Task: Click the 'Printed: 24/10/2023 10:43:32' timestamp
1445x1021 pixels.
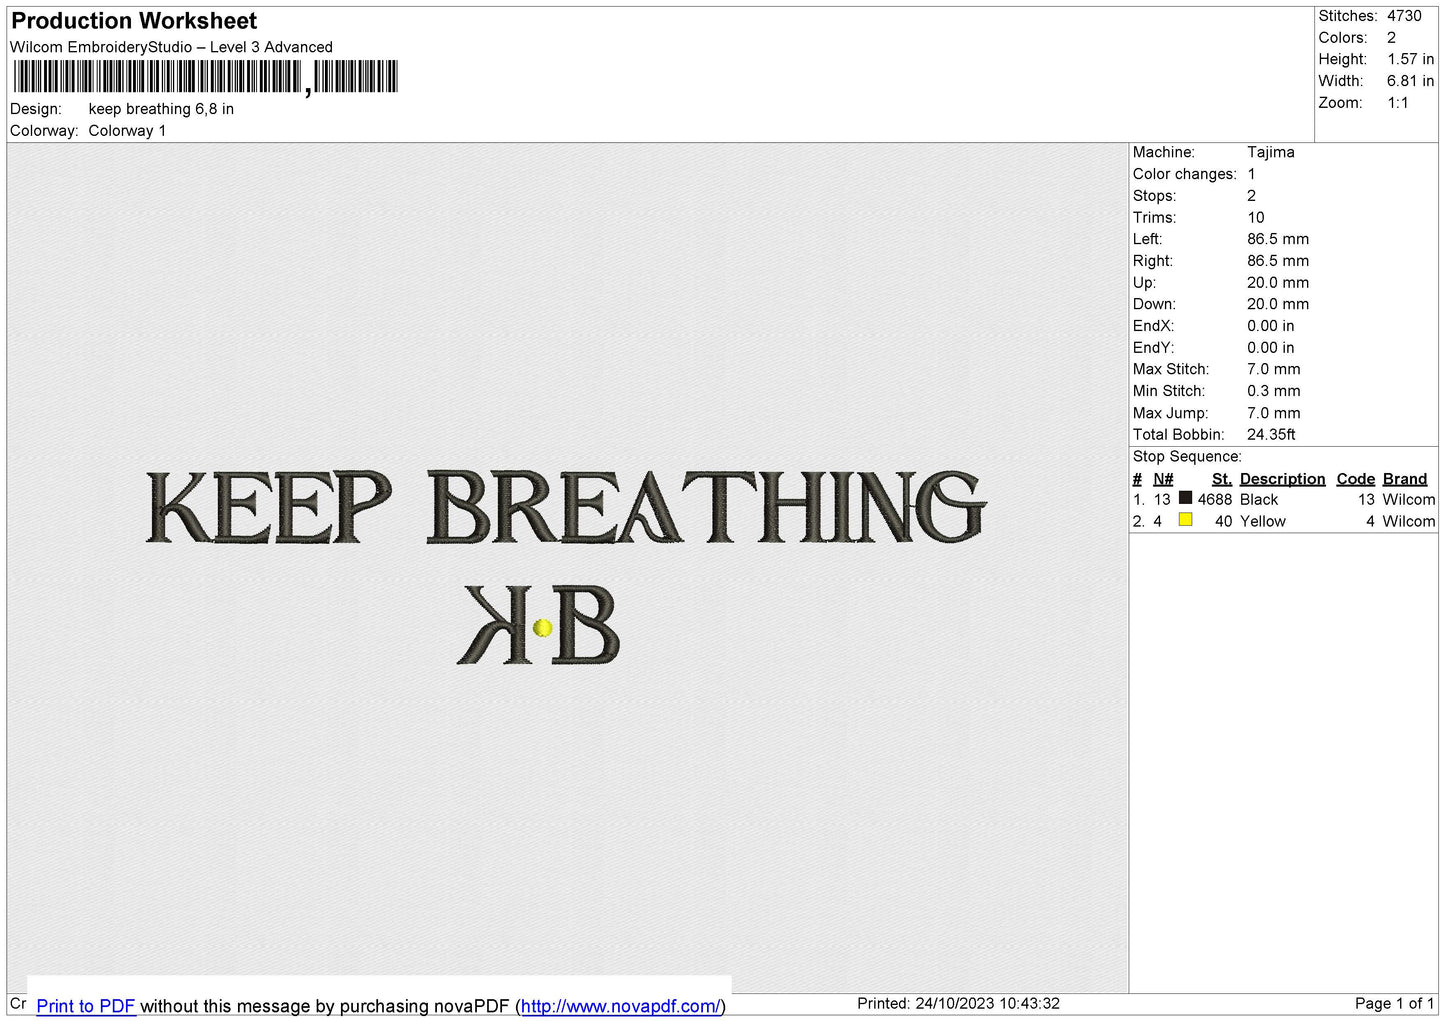Action: (x=958, y=1004)
